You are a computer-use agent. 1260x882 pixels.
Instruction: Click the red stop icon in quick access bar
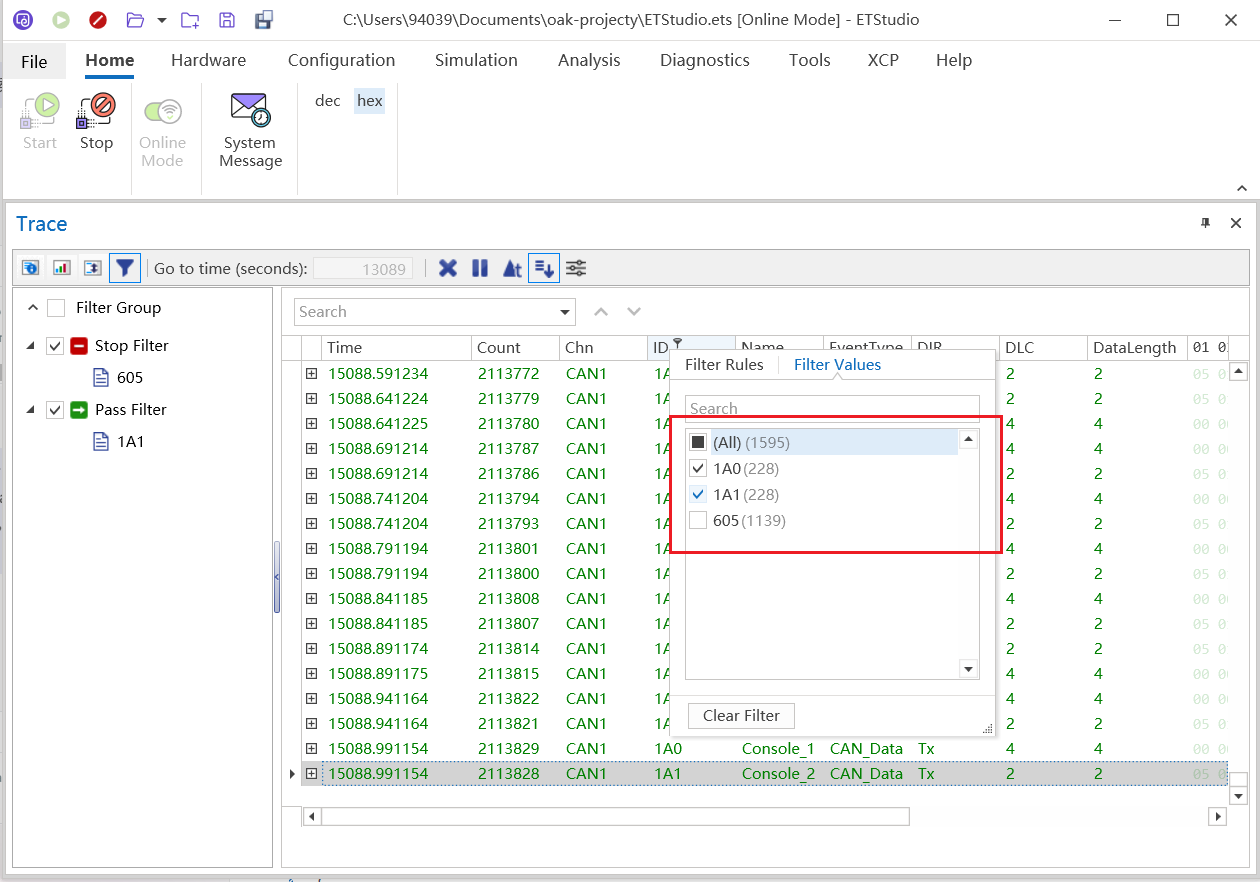coord(97,20)
